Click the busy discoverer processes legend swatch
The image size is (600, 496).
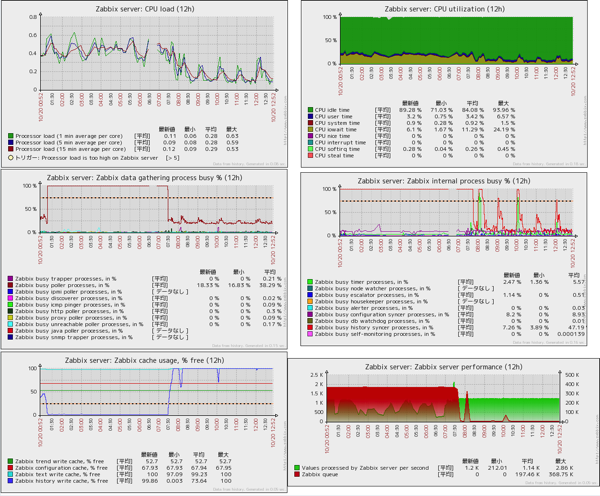pyautogui.click(x=10, y=298)
